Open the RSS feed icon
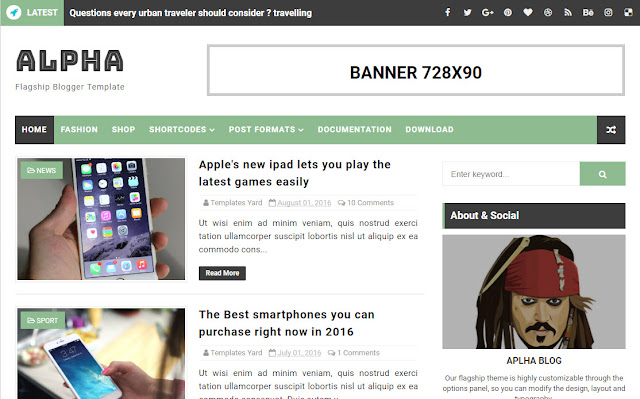The image size is (640, 399). pos(568,12)
